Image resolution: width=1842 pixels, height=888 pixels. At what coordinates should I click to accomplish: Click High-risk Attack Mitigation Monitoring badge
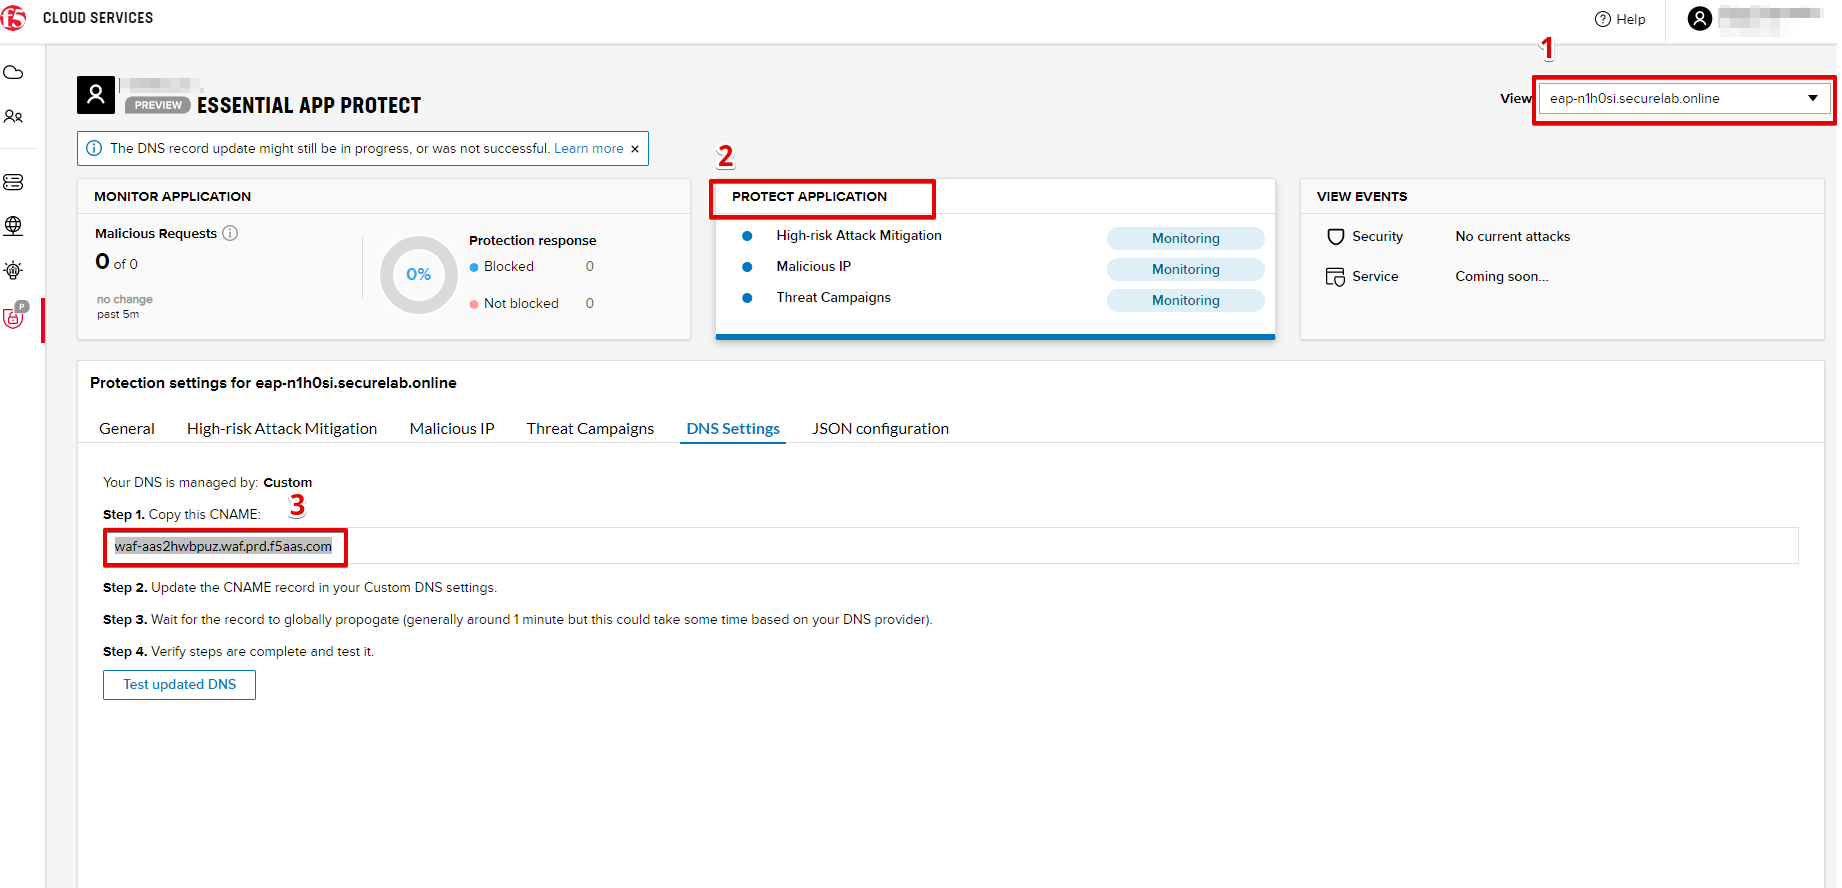coord(1186,239)
